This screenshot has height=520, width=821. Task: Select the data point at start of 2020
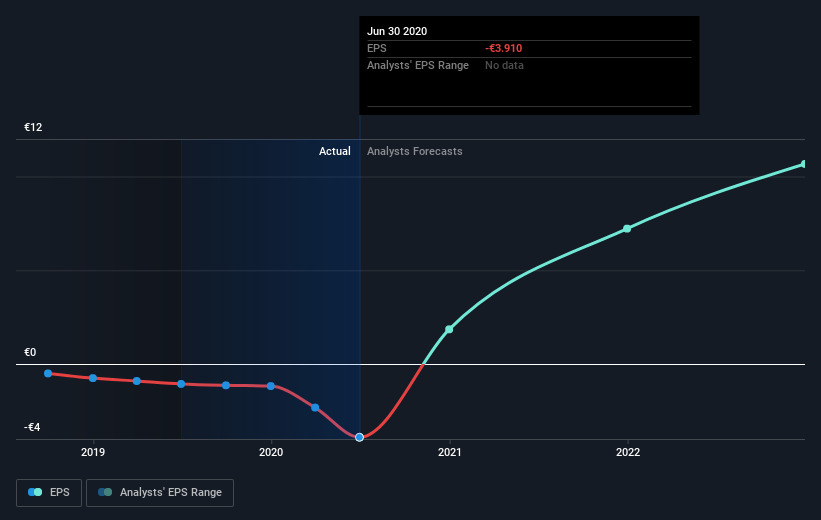(271, 386)
